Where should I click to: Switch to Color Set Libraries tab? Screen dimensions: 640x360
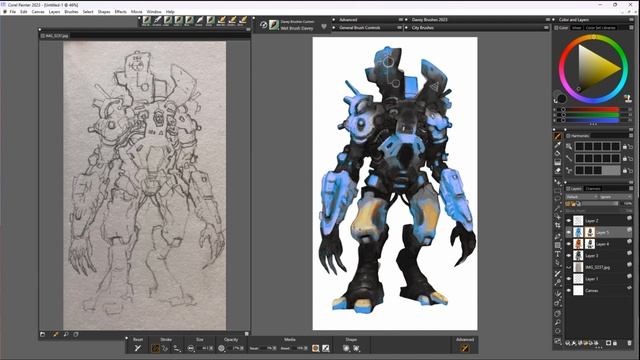[600, 28]
